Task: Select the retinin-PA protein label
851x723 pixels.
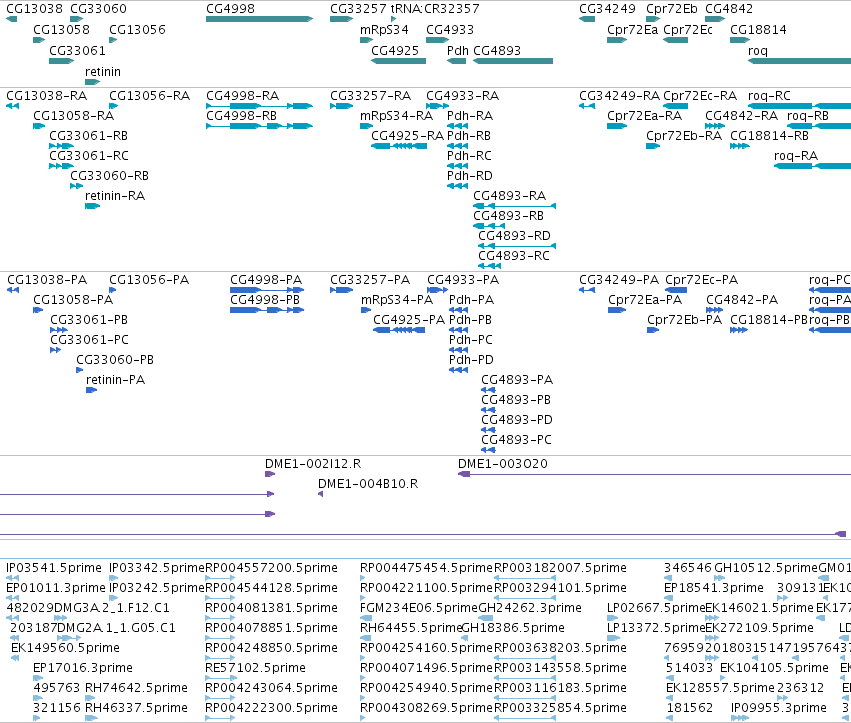Action: 116,380
